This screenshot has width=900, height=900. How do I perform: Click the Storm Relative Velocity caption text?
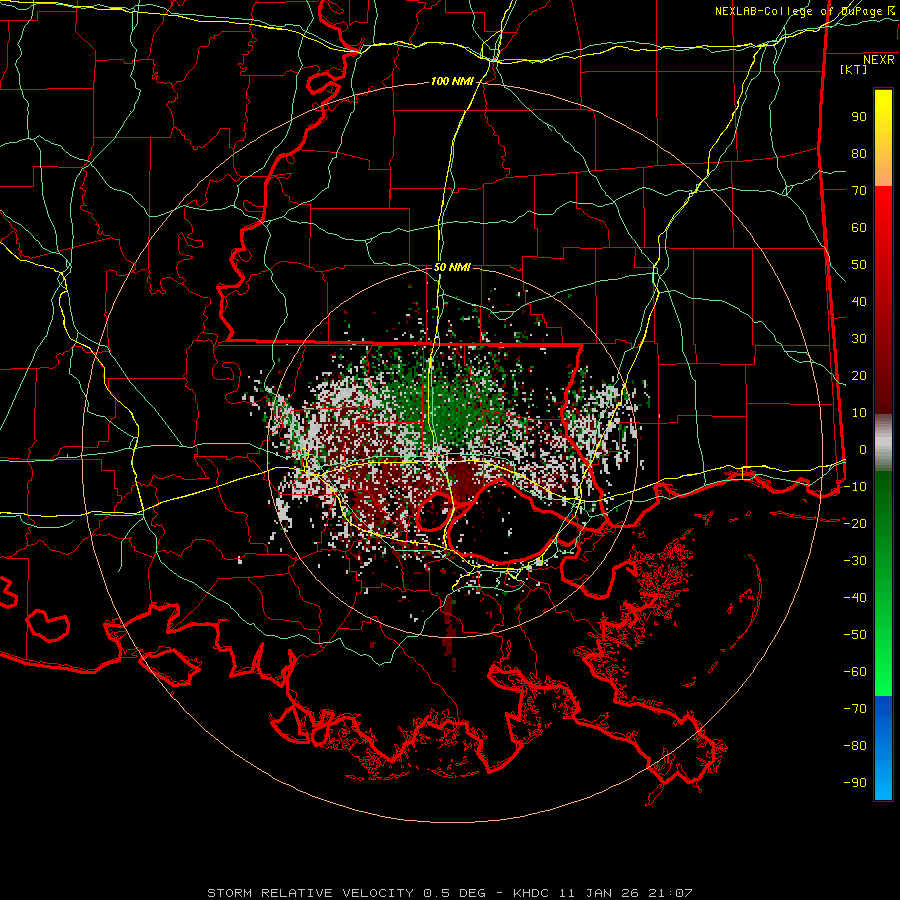pyautogui.click(x=450, y=893)
